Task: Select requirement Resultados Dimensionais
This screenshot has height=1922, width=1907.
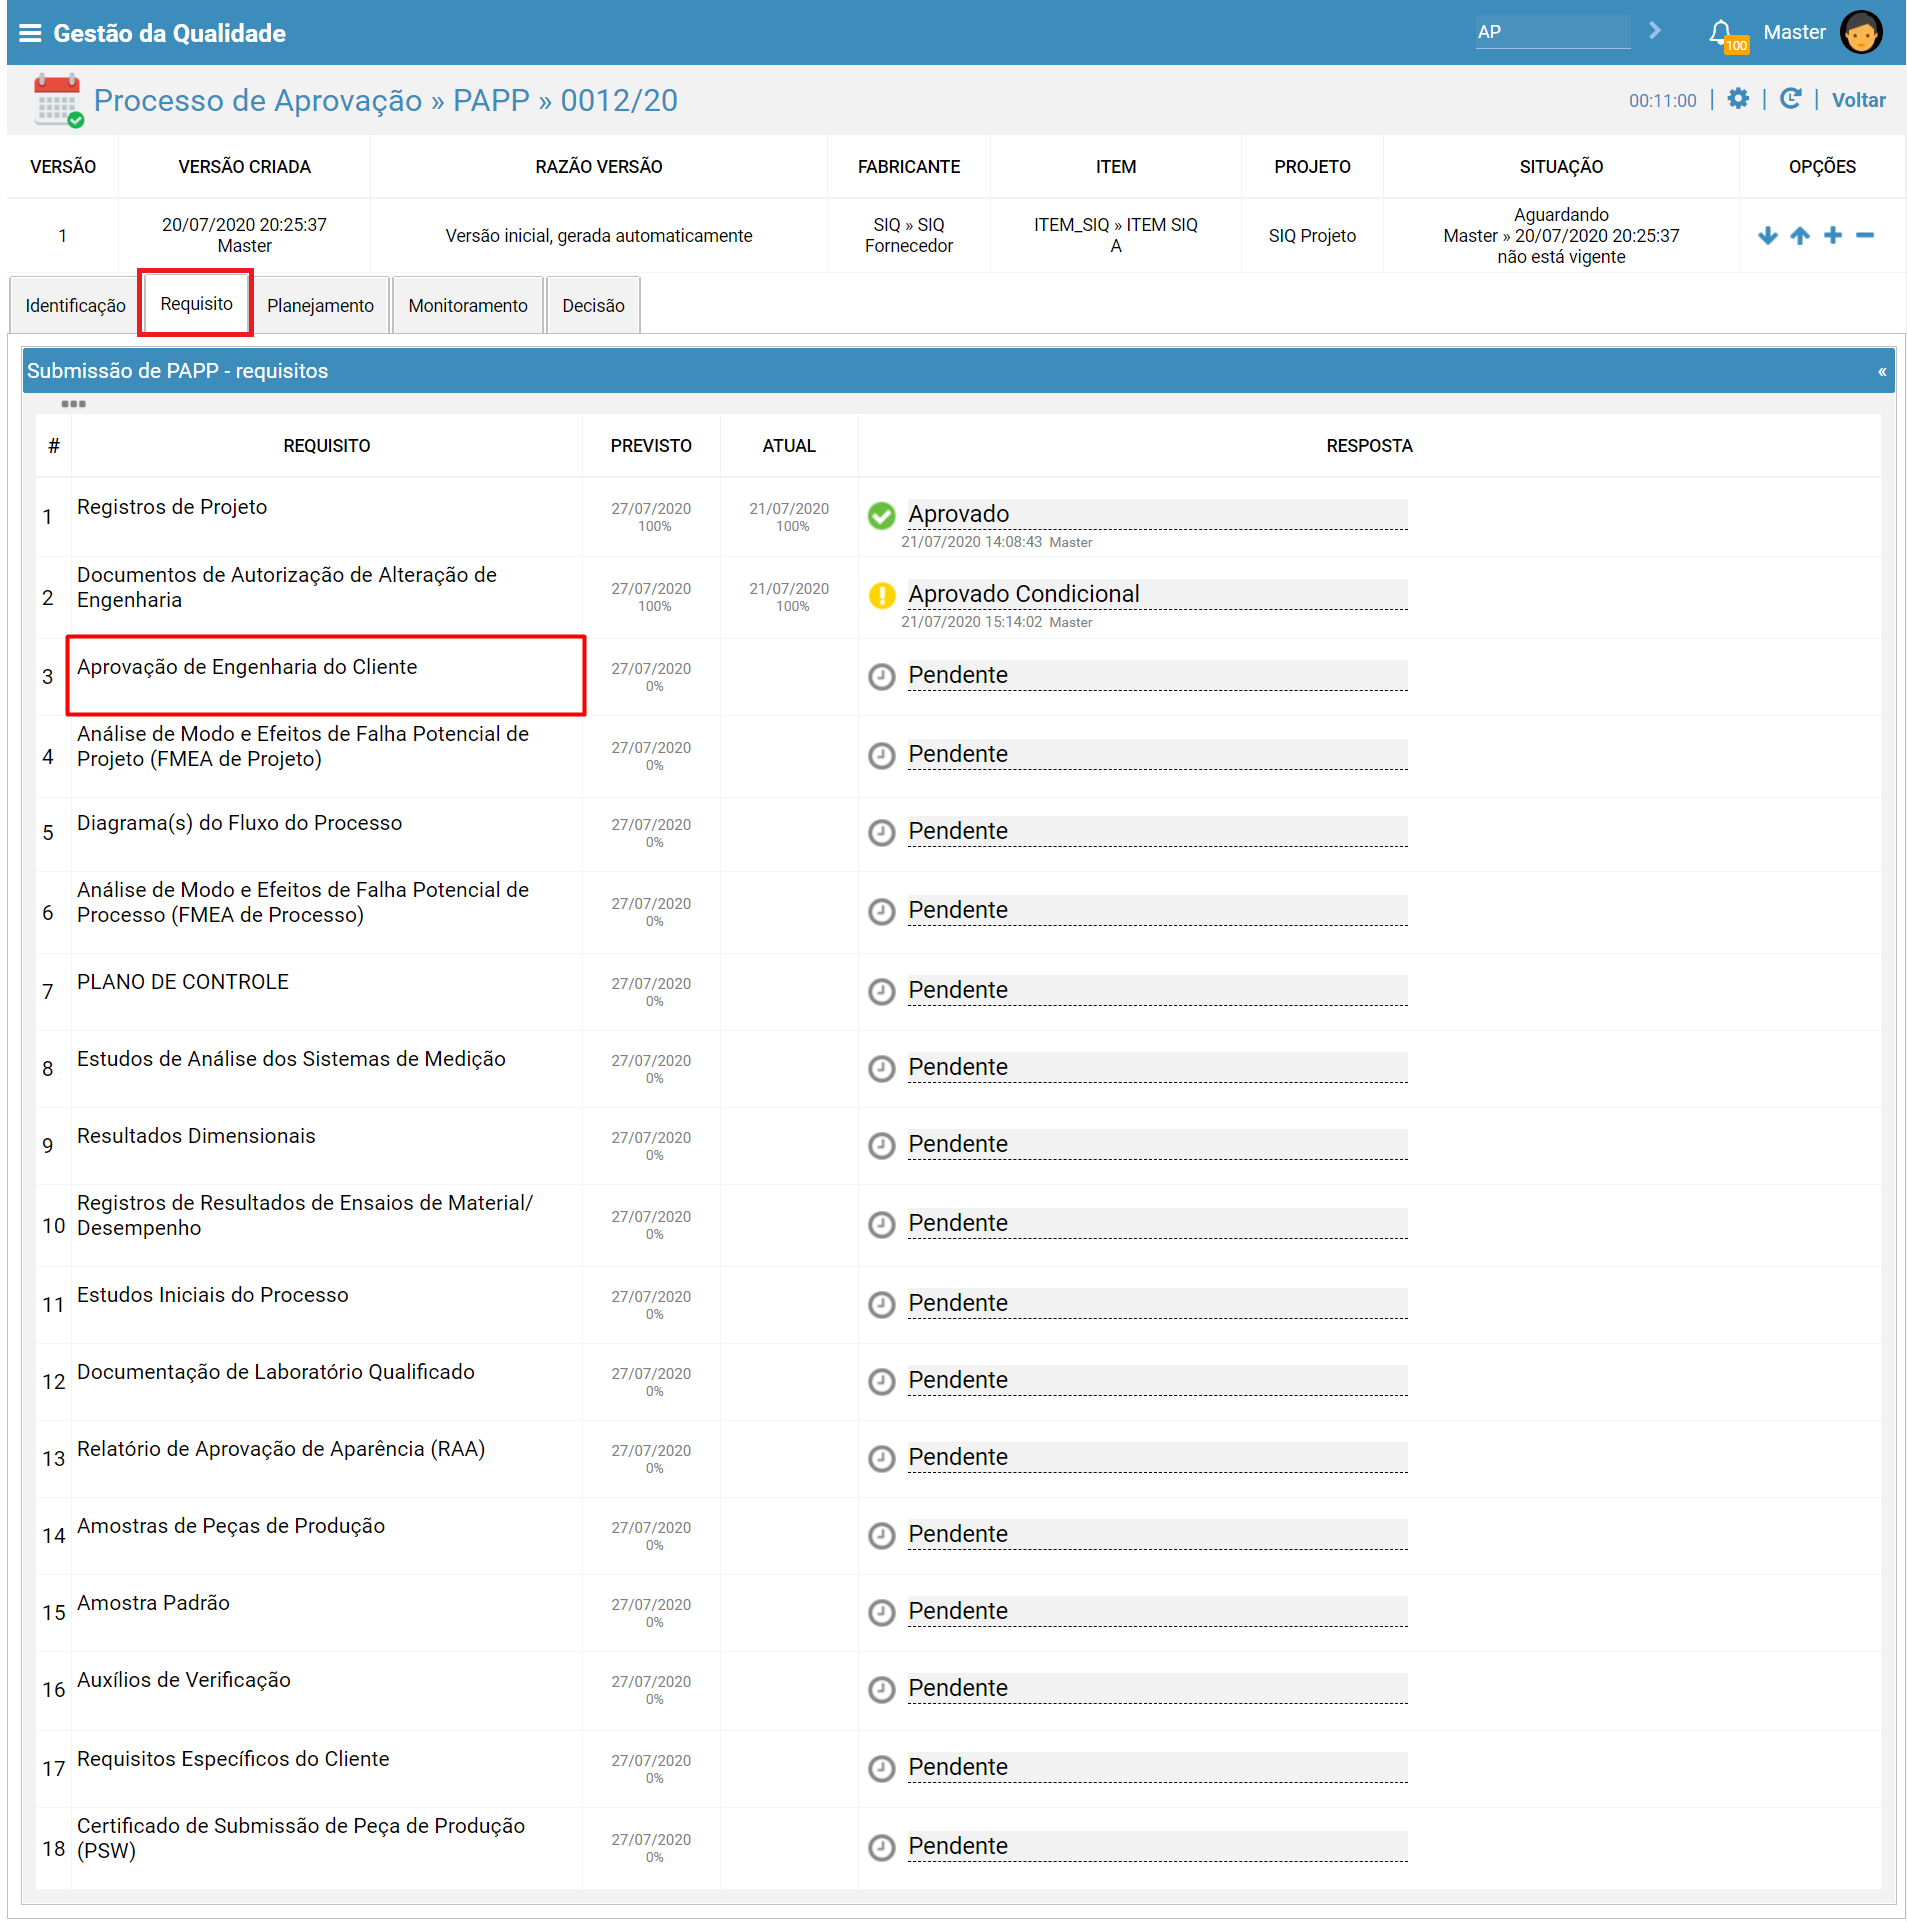Action: click(x=196, y=1136)
